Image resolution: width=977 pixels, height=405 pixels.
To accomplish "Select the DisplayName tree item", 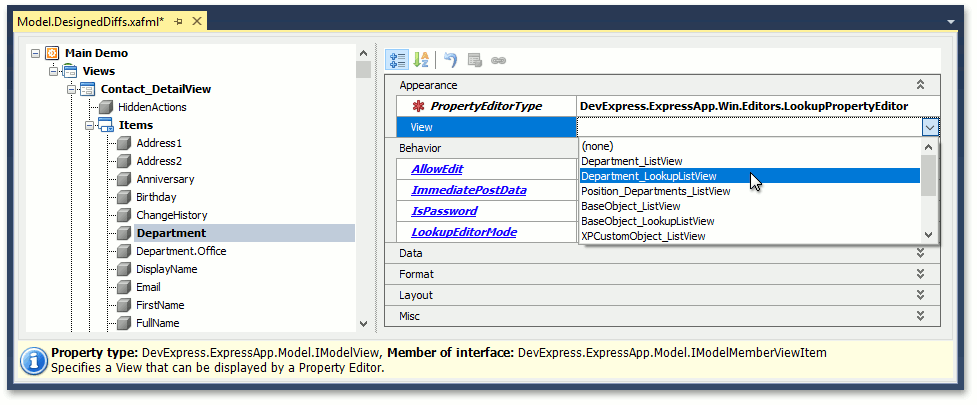I will (167, 270).
